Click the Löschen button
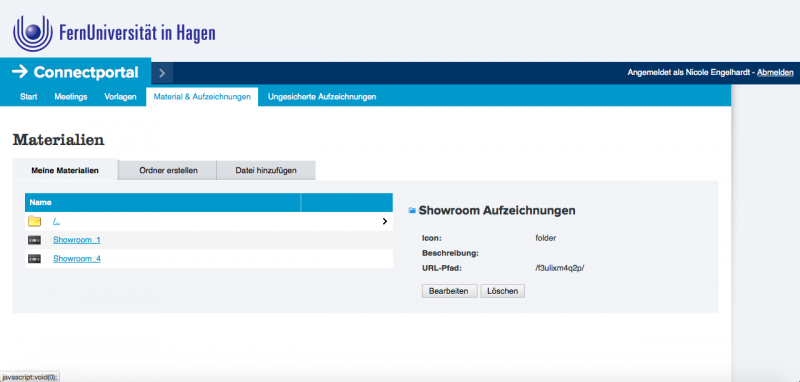The width and height of the screenshot is (800, 382). (x=503, y=291)
